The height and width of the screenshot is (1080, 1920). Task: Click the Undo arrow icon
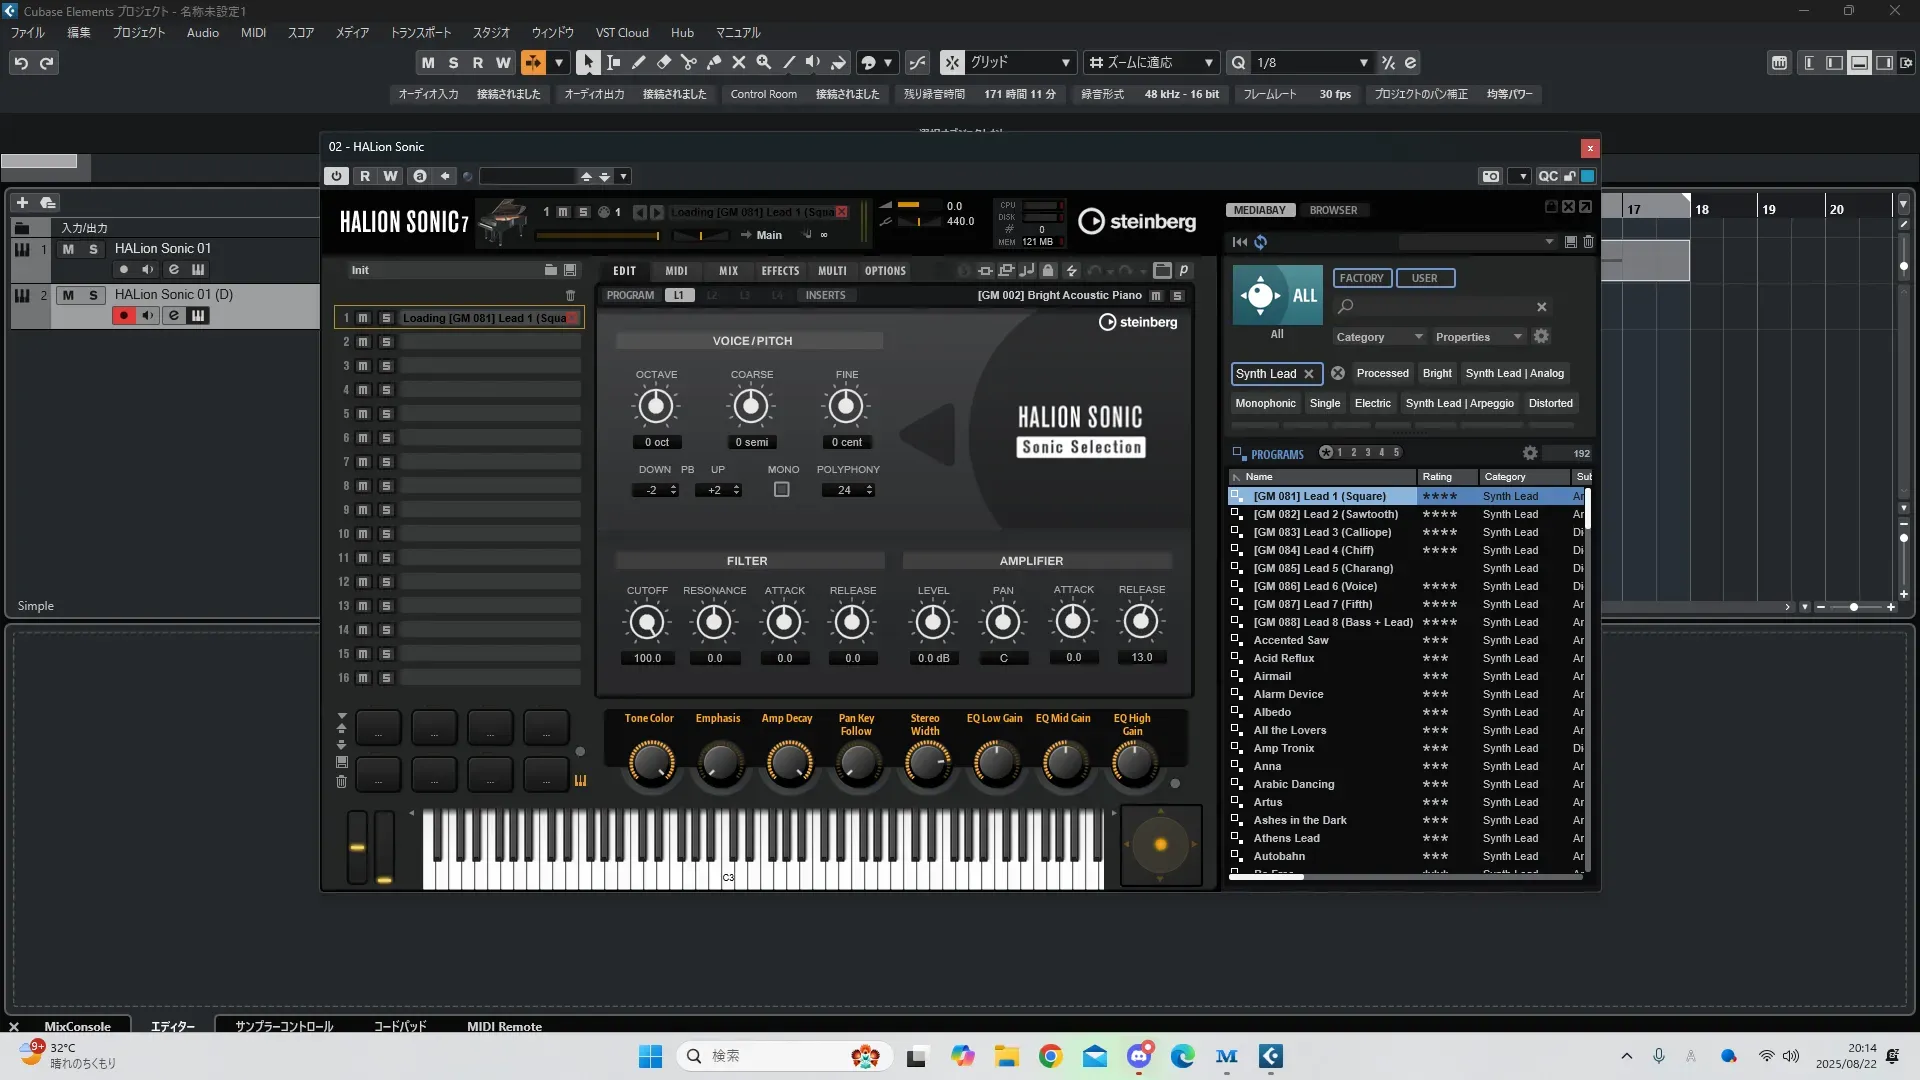click(x=20, y=63)
